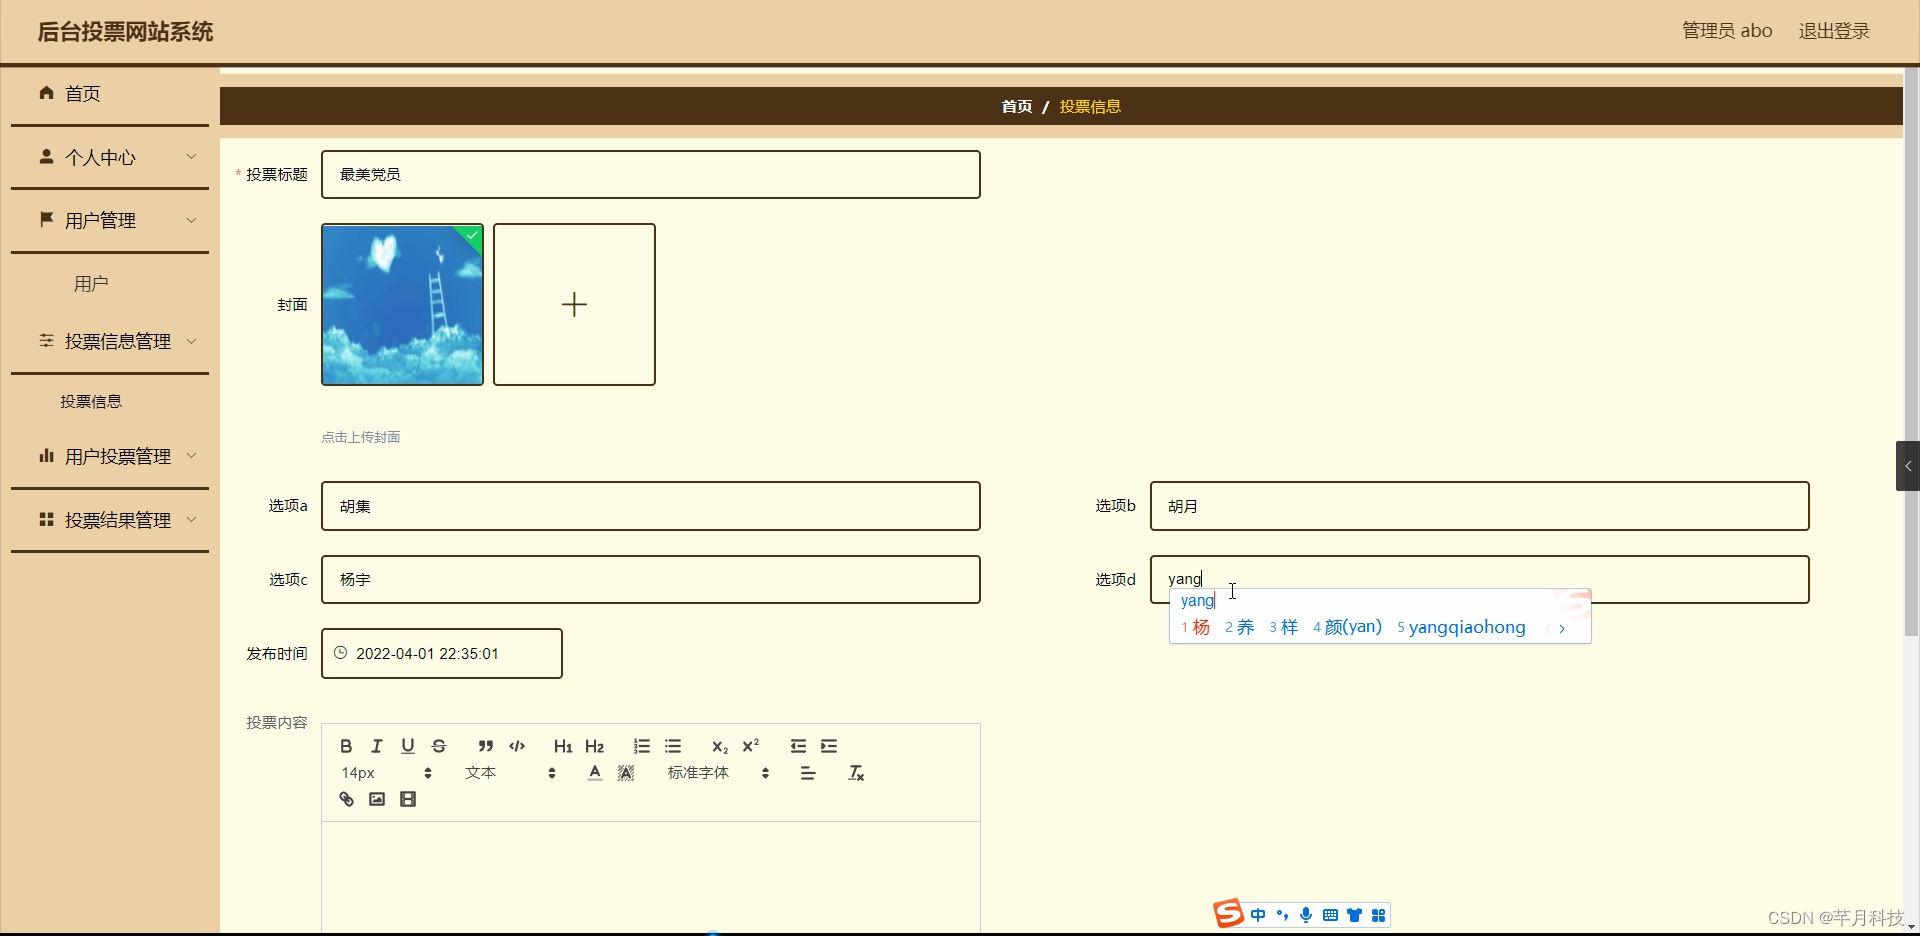Open the font color picker in the editor
Viewport: 1920px width, 936px height.
594,772
